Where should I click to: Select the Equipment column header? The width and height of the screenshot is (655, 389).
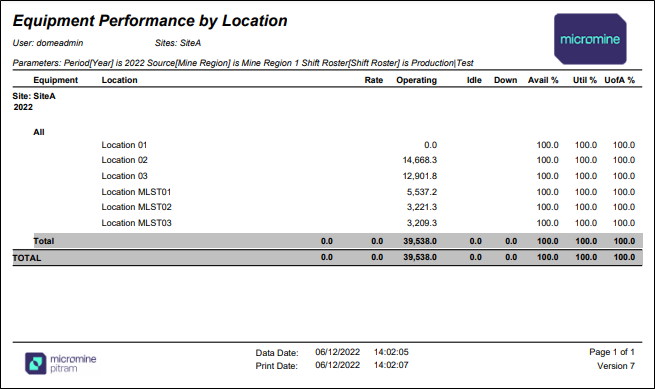coord(56,80)
